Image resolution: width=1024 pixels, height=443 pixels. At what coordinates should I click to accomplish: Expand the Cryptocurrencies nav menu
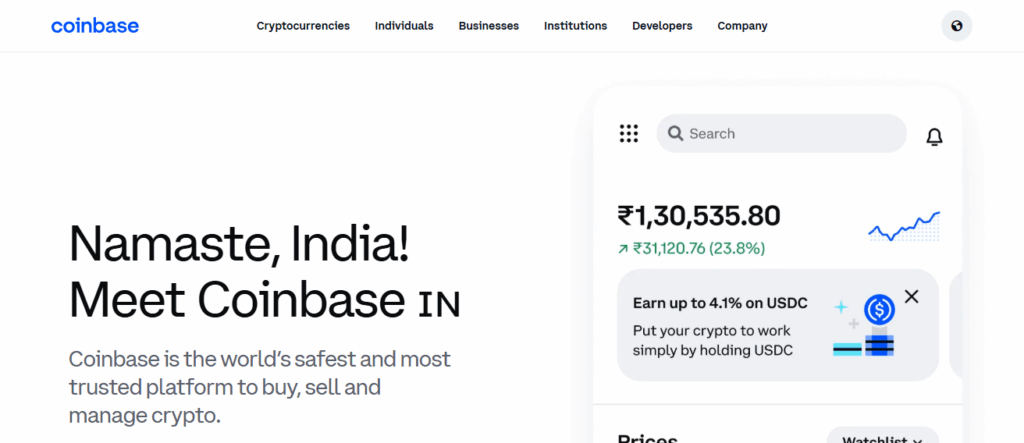pos(303,26)
